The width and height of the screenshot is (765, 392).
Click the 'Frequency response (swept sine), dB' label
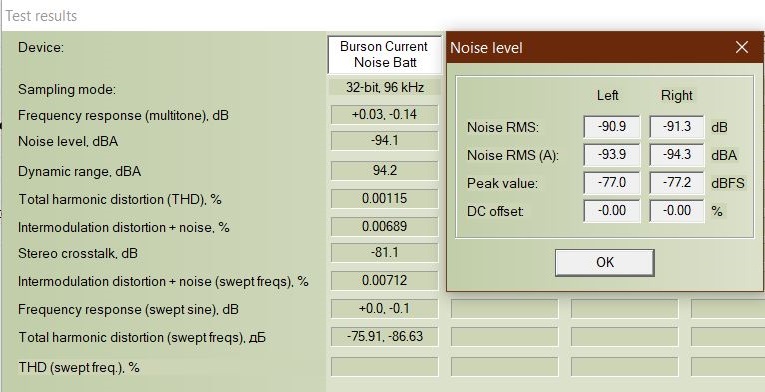click(x=128, y=309)
